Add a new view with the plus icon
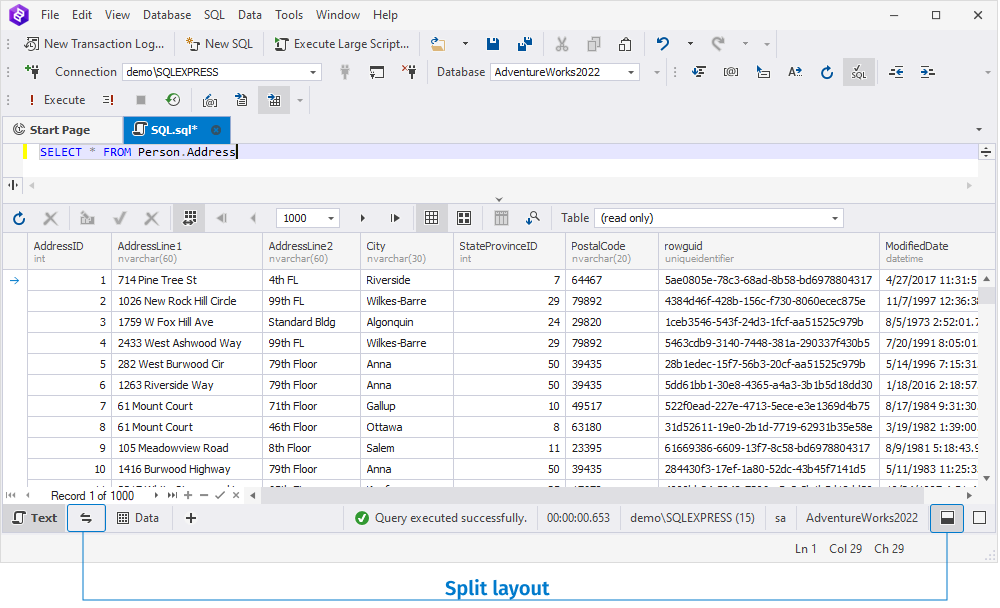The width and height of the screenshot is (1000, 608). 191,518
